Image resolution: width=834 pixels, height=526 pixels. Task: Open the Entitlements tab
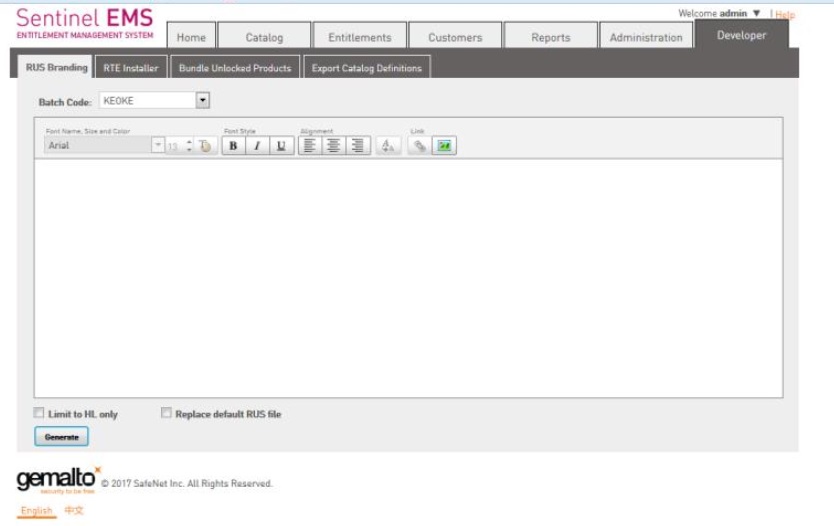click(359, 37)
